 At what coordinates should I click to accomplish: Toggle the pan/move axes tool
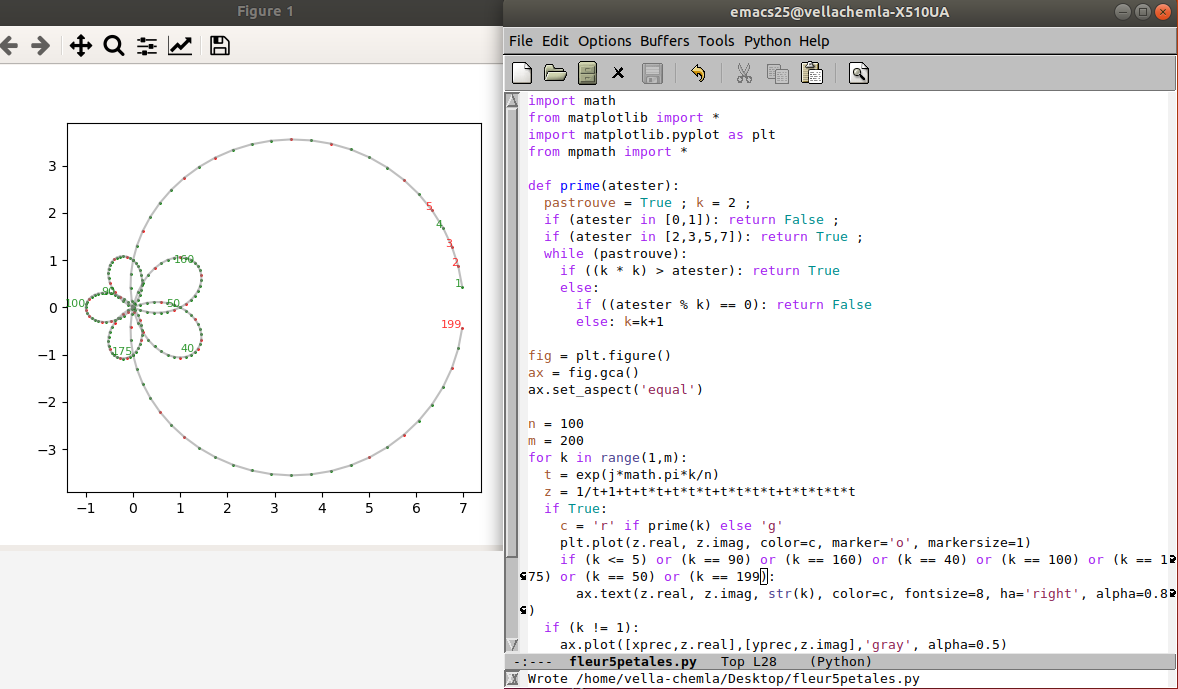tap(80, 46)
